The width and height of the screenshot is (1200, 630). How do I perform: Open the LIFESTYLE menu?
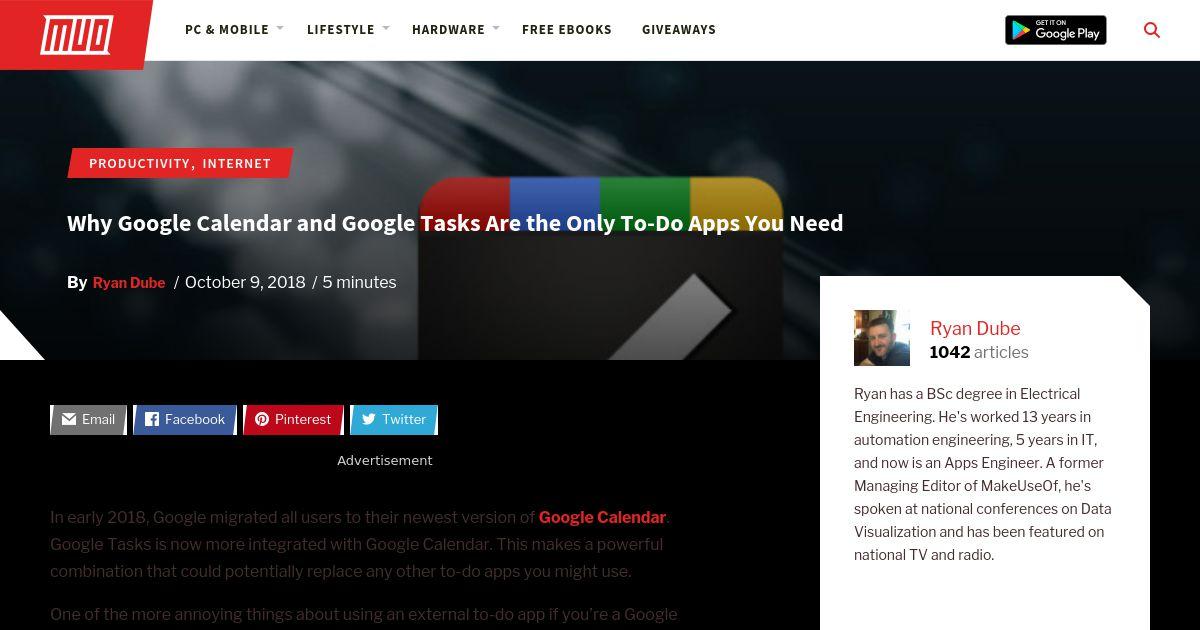pyautogui.click(x=341, y=30)
